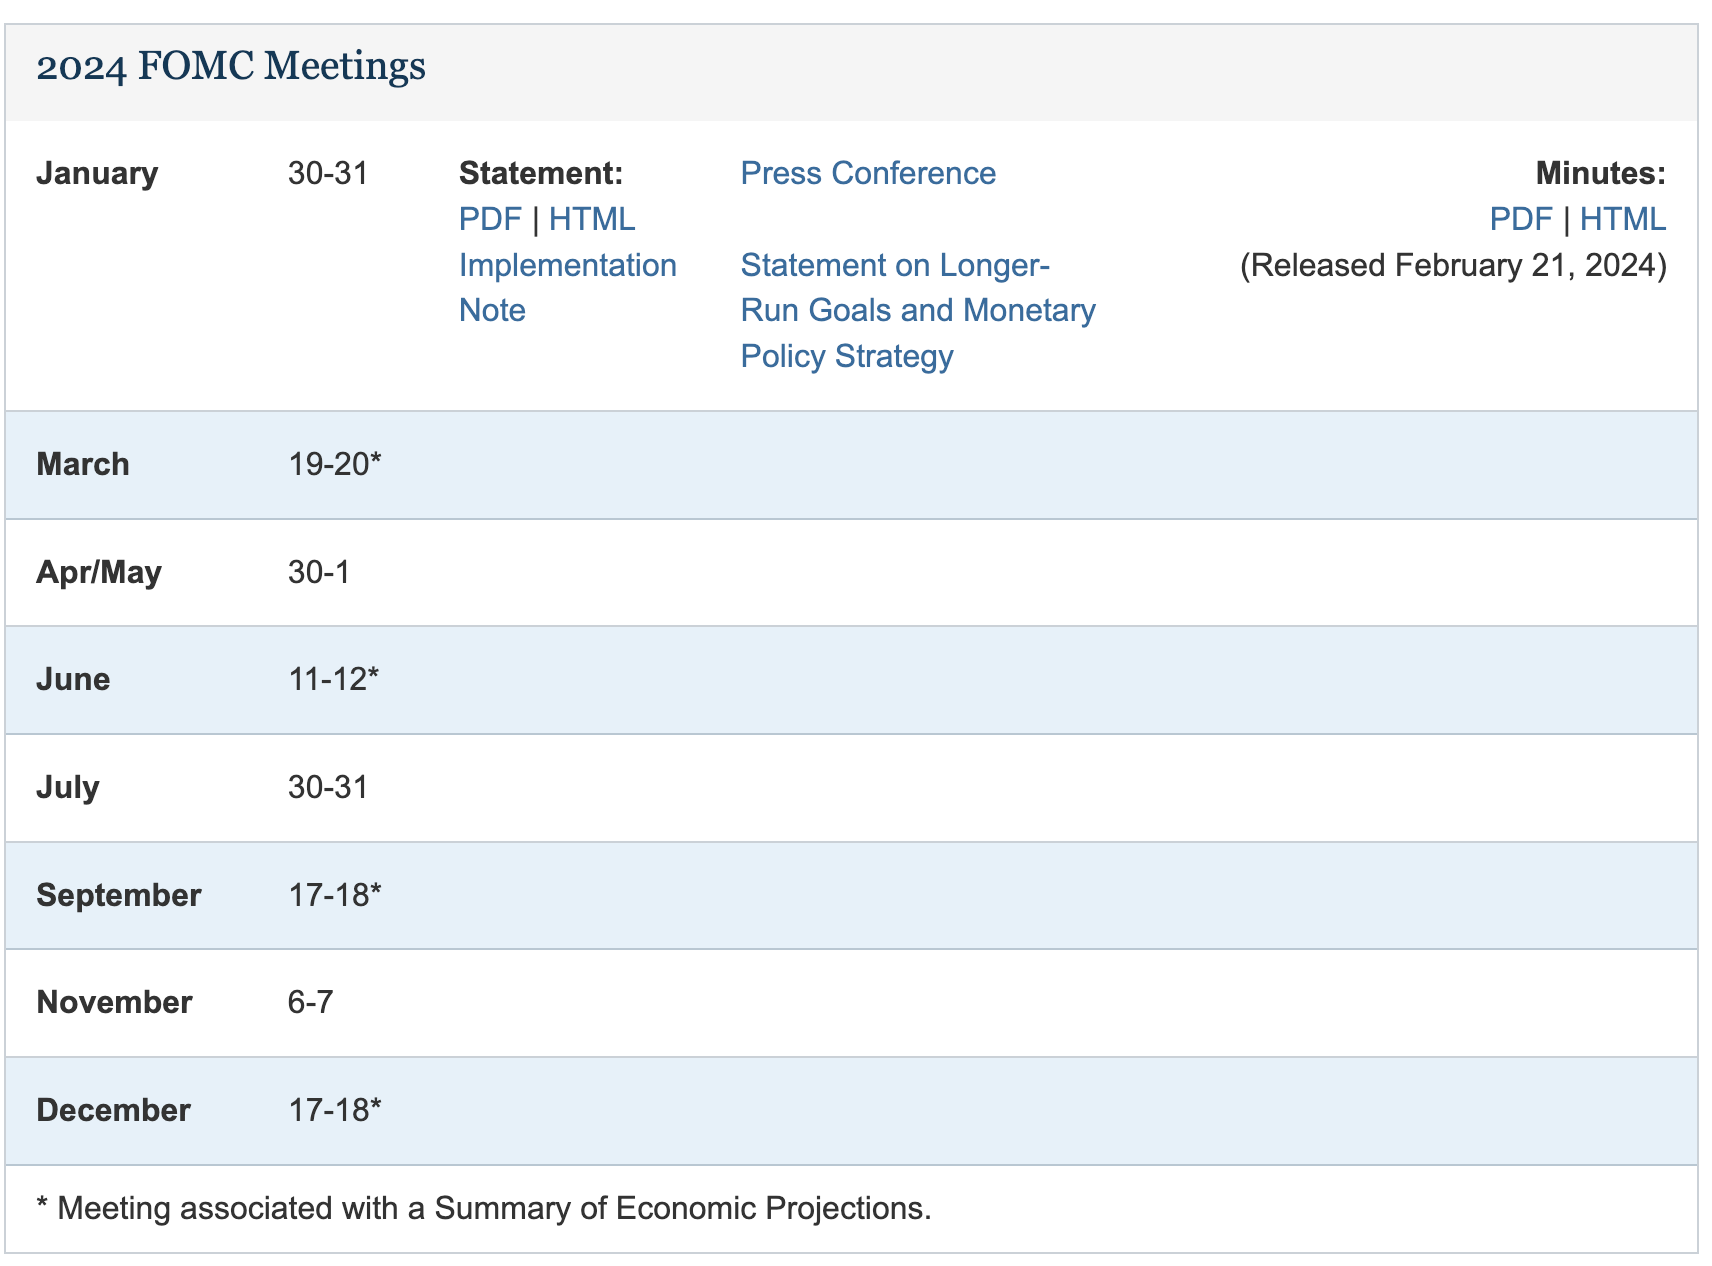Image resolution: width=1712 pixels, height=1266 pixels.
Task: Click the Released February 21, 2024 text
Action: [1452, 265]
